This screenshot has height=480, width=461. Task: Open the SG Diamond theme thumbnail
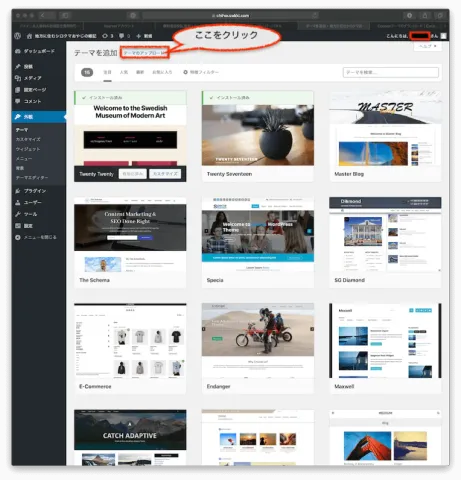click(x=385, y=235)
